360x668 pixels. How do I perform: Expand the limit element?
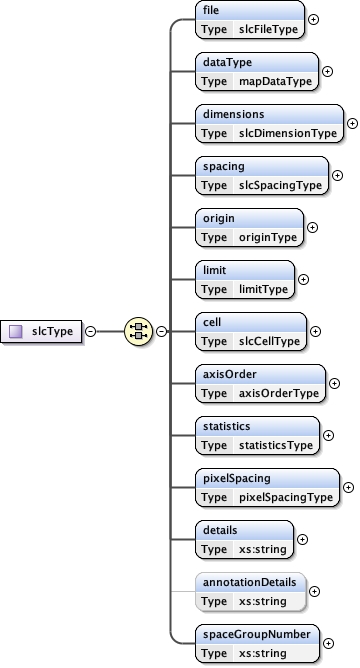(x=303, y=279)
